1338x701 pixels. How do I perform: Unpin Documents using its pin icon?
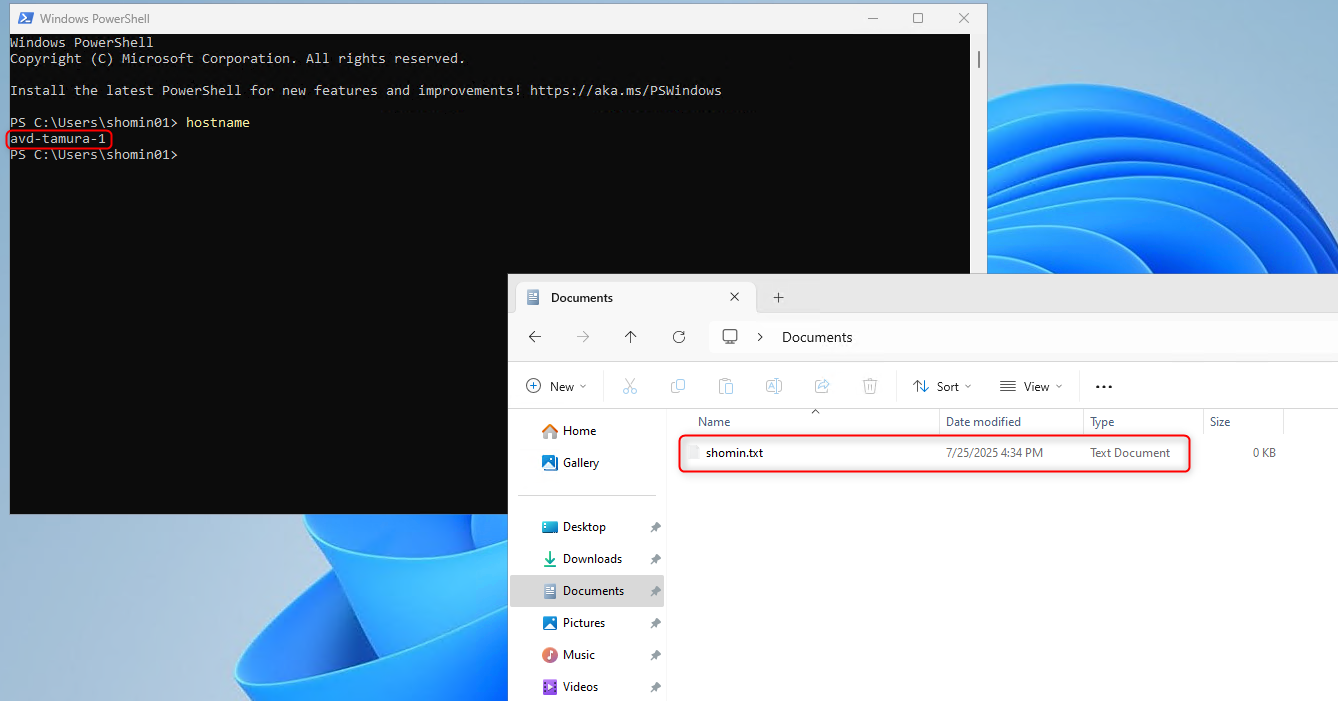(655, 591)
